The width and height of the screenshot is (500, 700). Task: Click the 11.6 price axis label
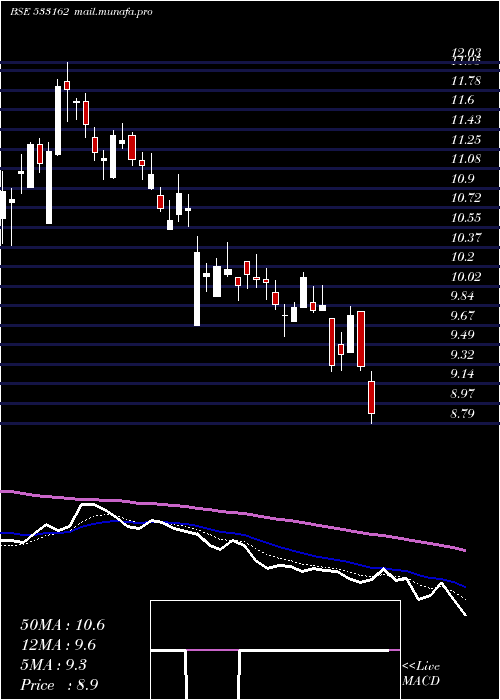[462, 100]
